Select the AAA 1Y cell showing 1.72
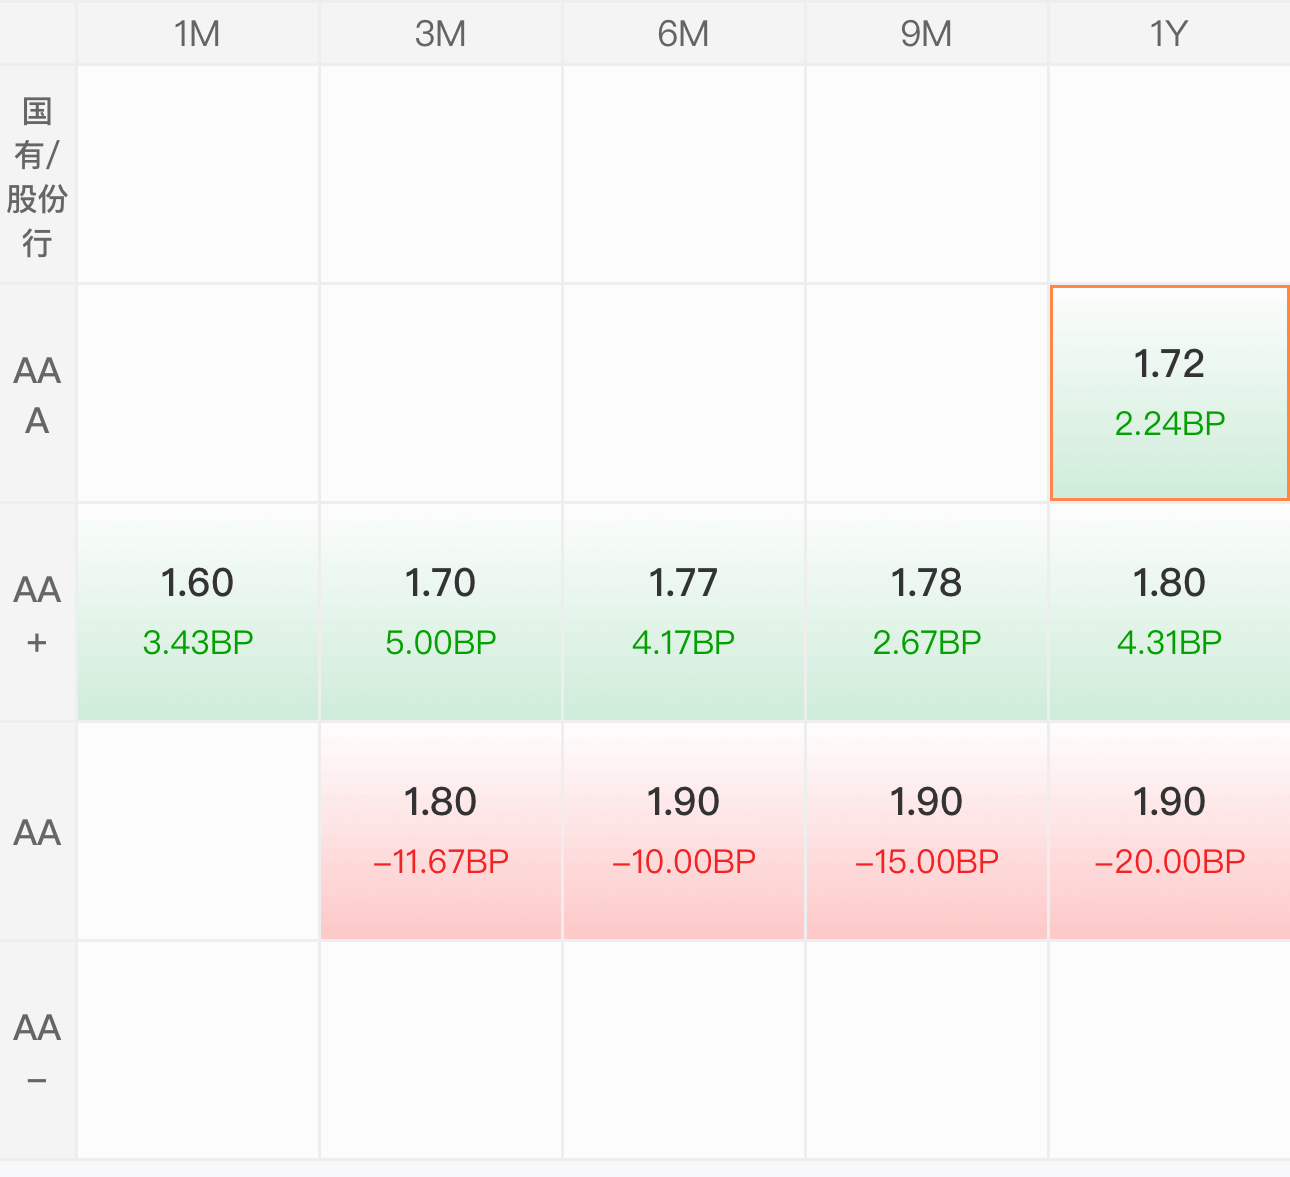The width and height of the screenshot is (1290, 1177). (1169, 393)
